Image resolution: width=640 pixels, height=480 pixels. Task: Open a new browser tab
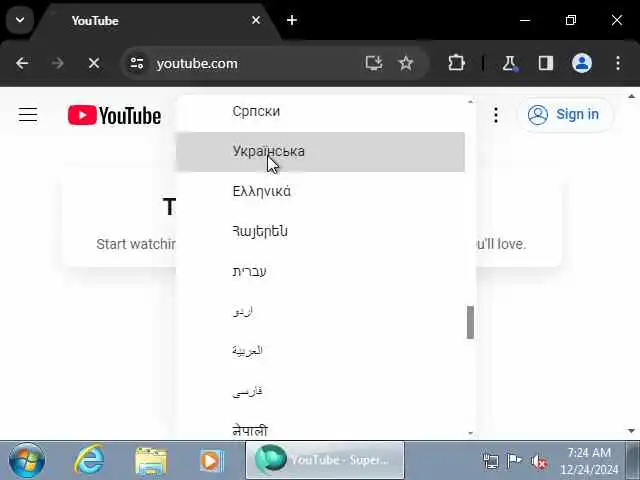(x=292, y=20)
